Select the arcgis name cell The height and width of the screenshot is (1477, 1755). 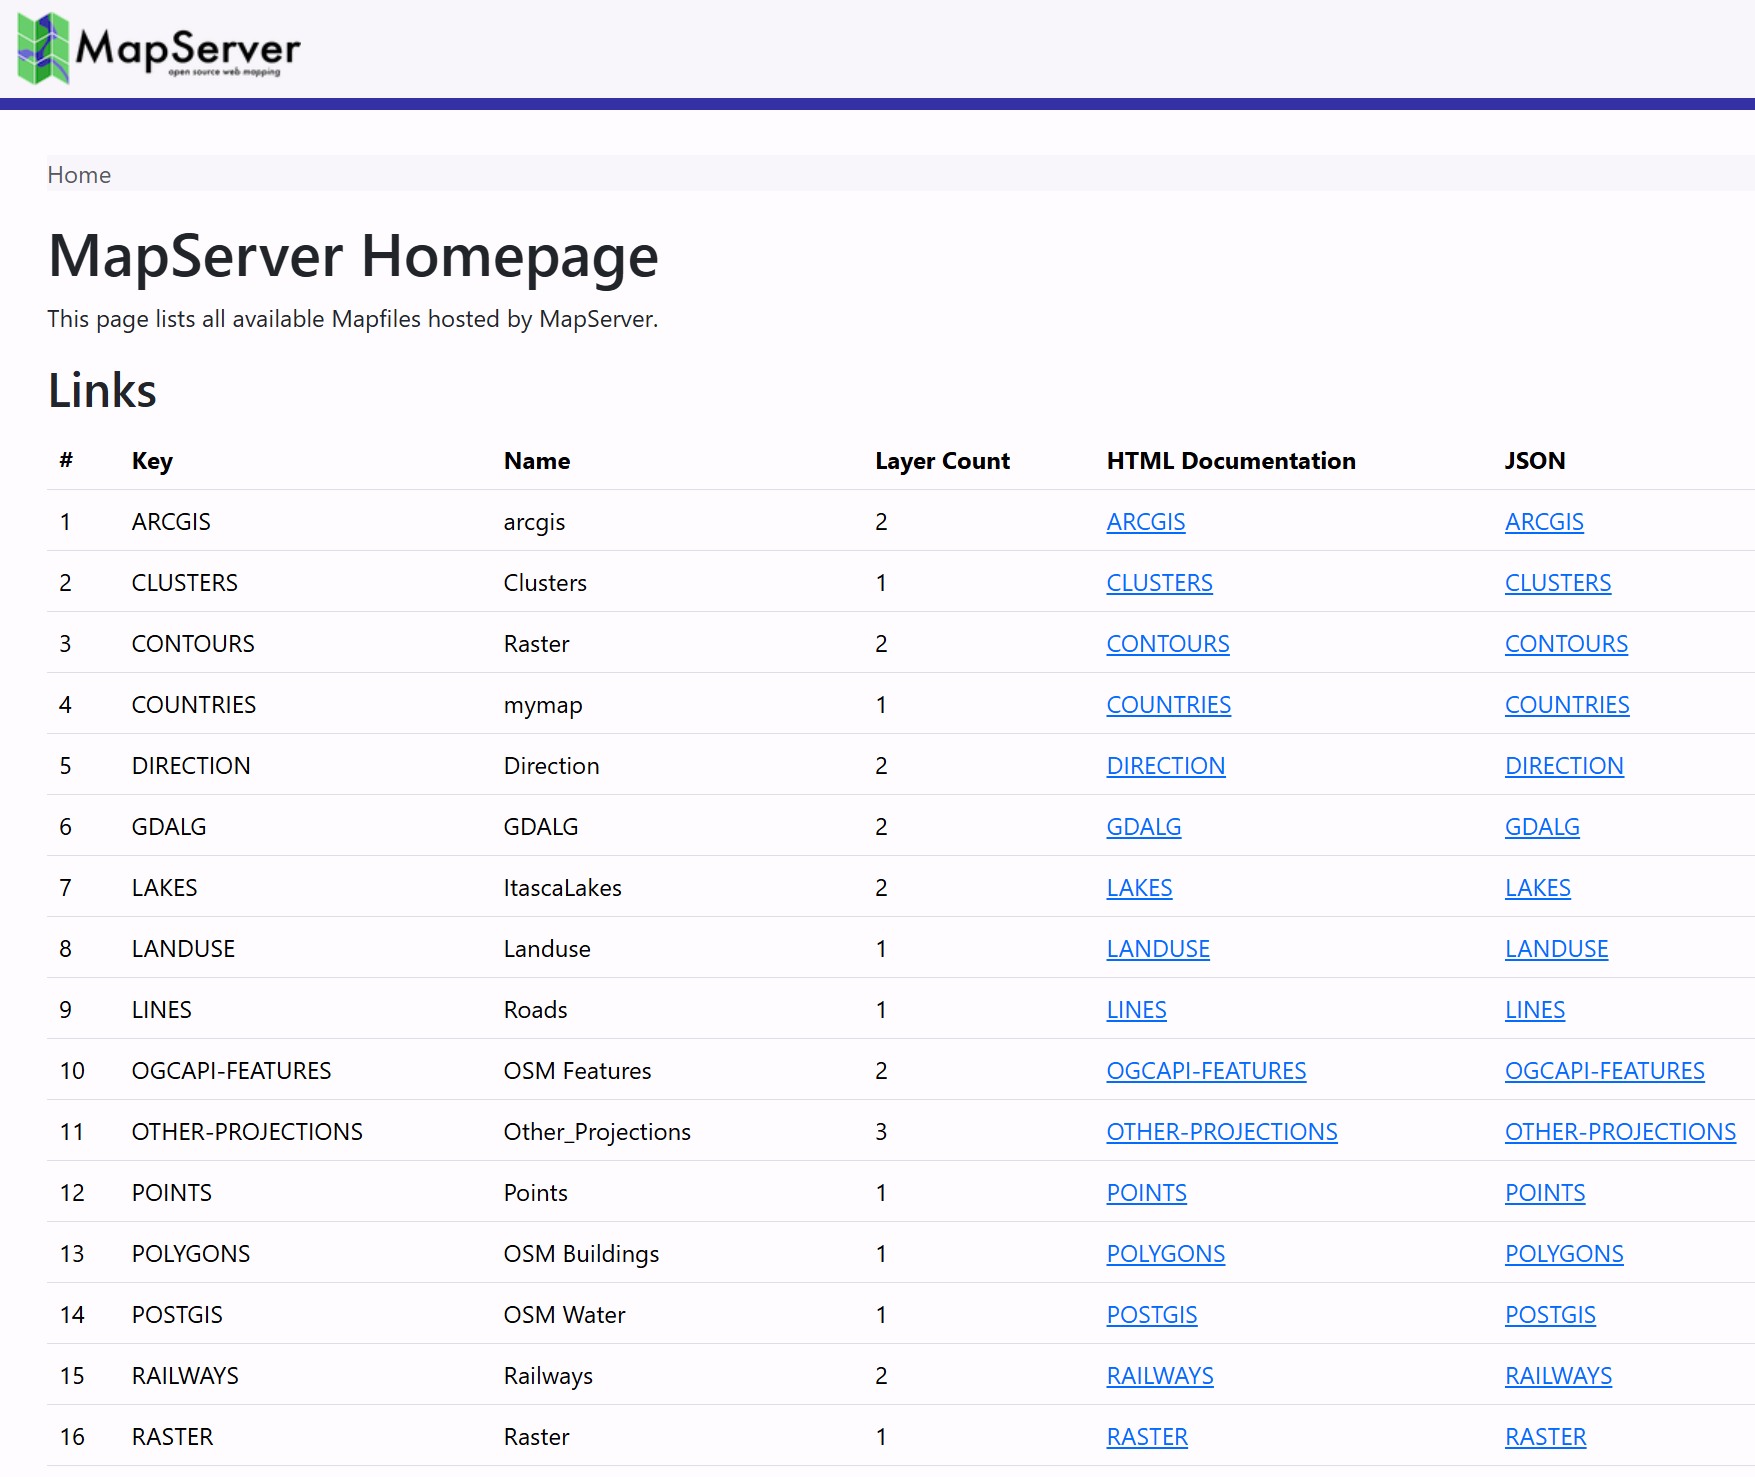click(534, 522)
